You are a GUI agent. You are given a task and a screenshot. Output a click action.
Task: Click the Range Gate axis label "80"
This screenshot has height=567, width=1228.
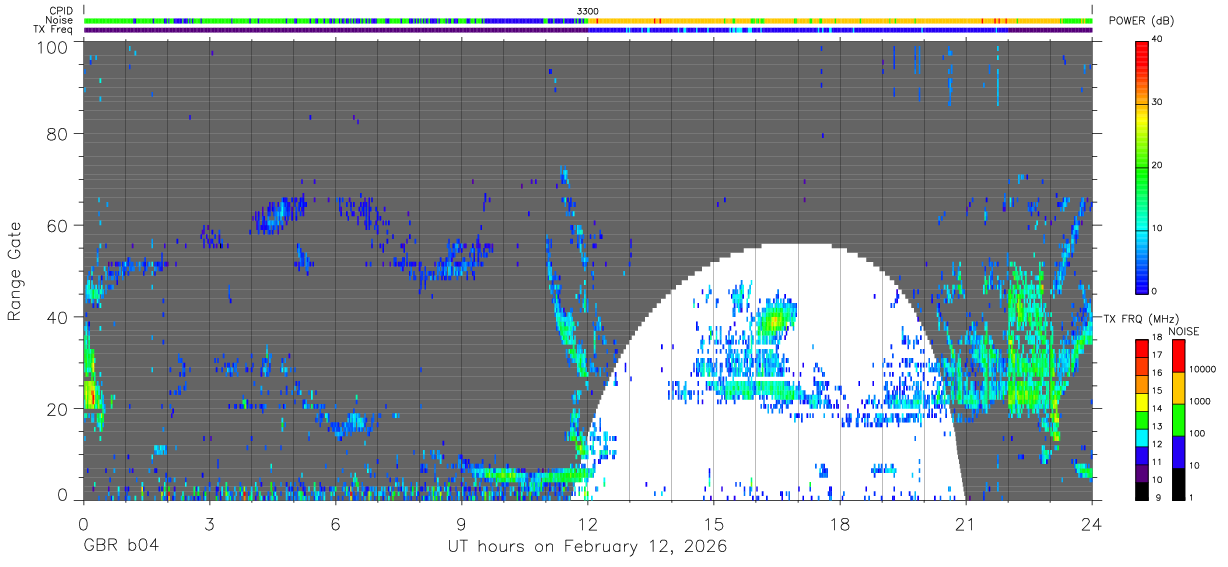tap(58, 133)
